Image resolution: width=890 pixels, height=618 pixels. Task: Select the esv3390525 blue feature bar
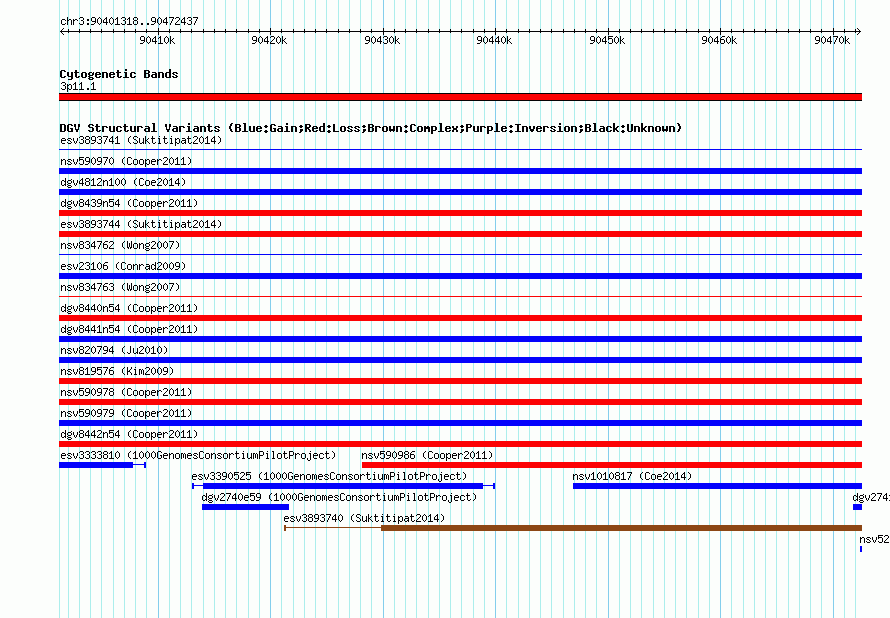(343, 486)
